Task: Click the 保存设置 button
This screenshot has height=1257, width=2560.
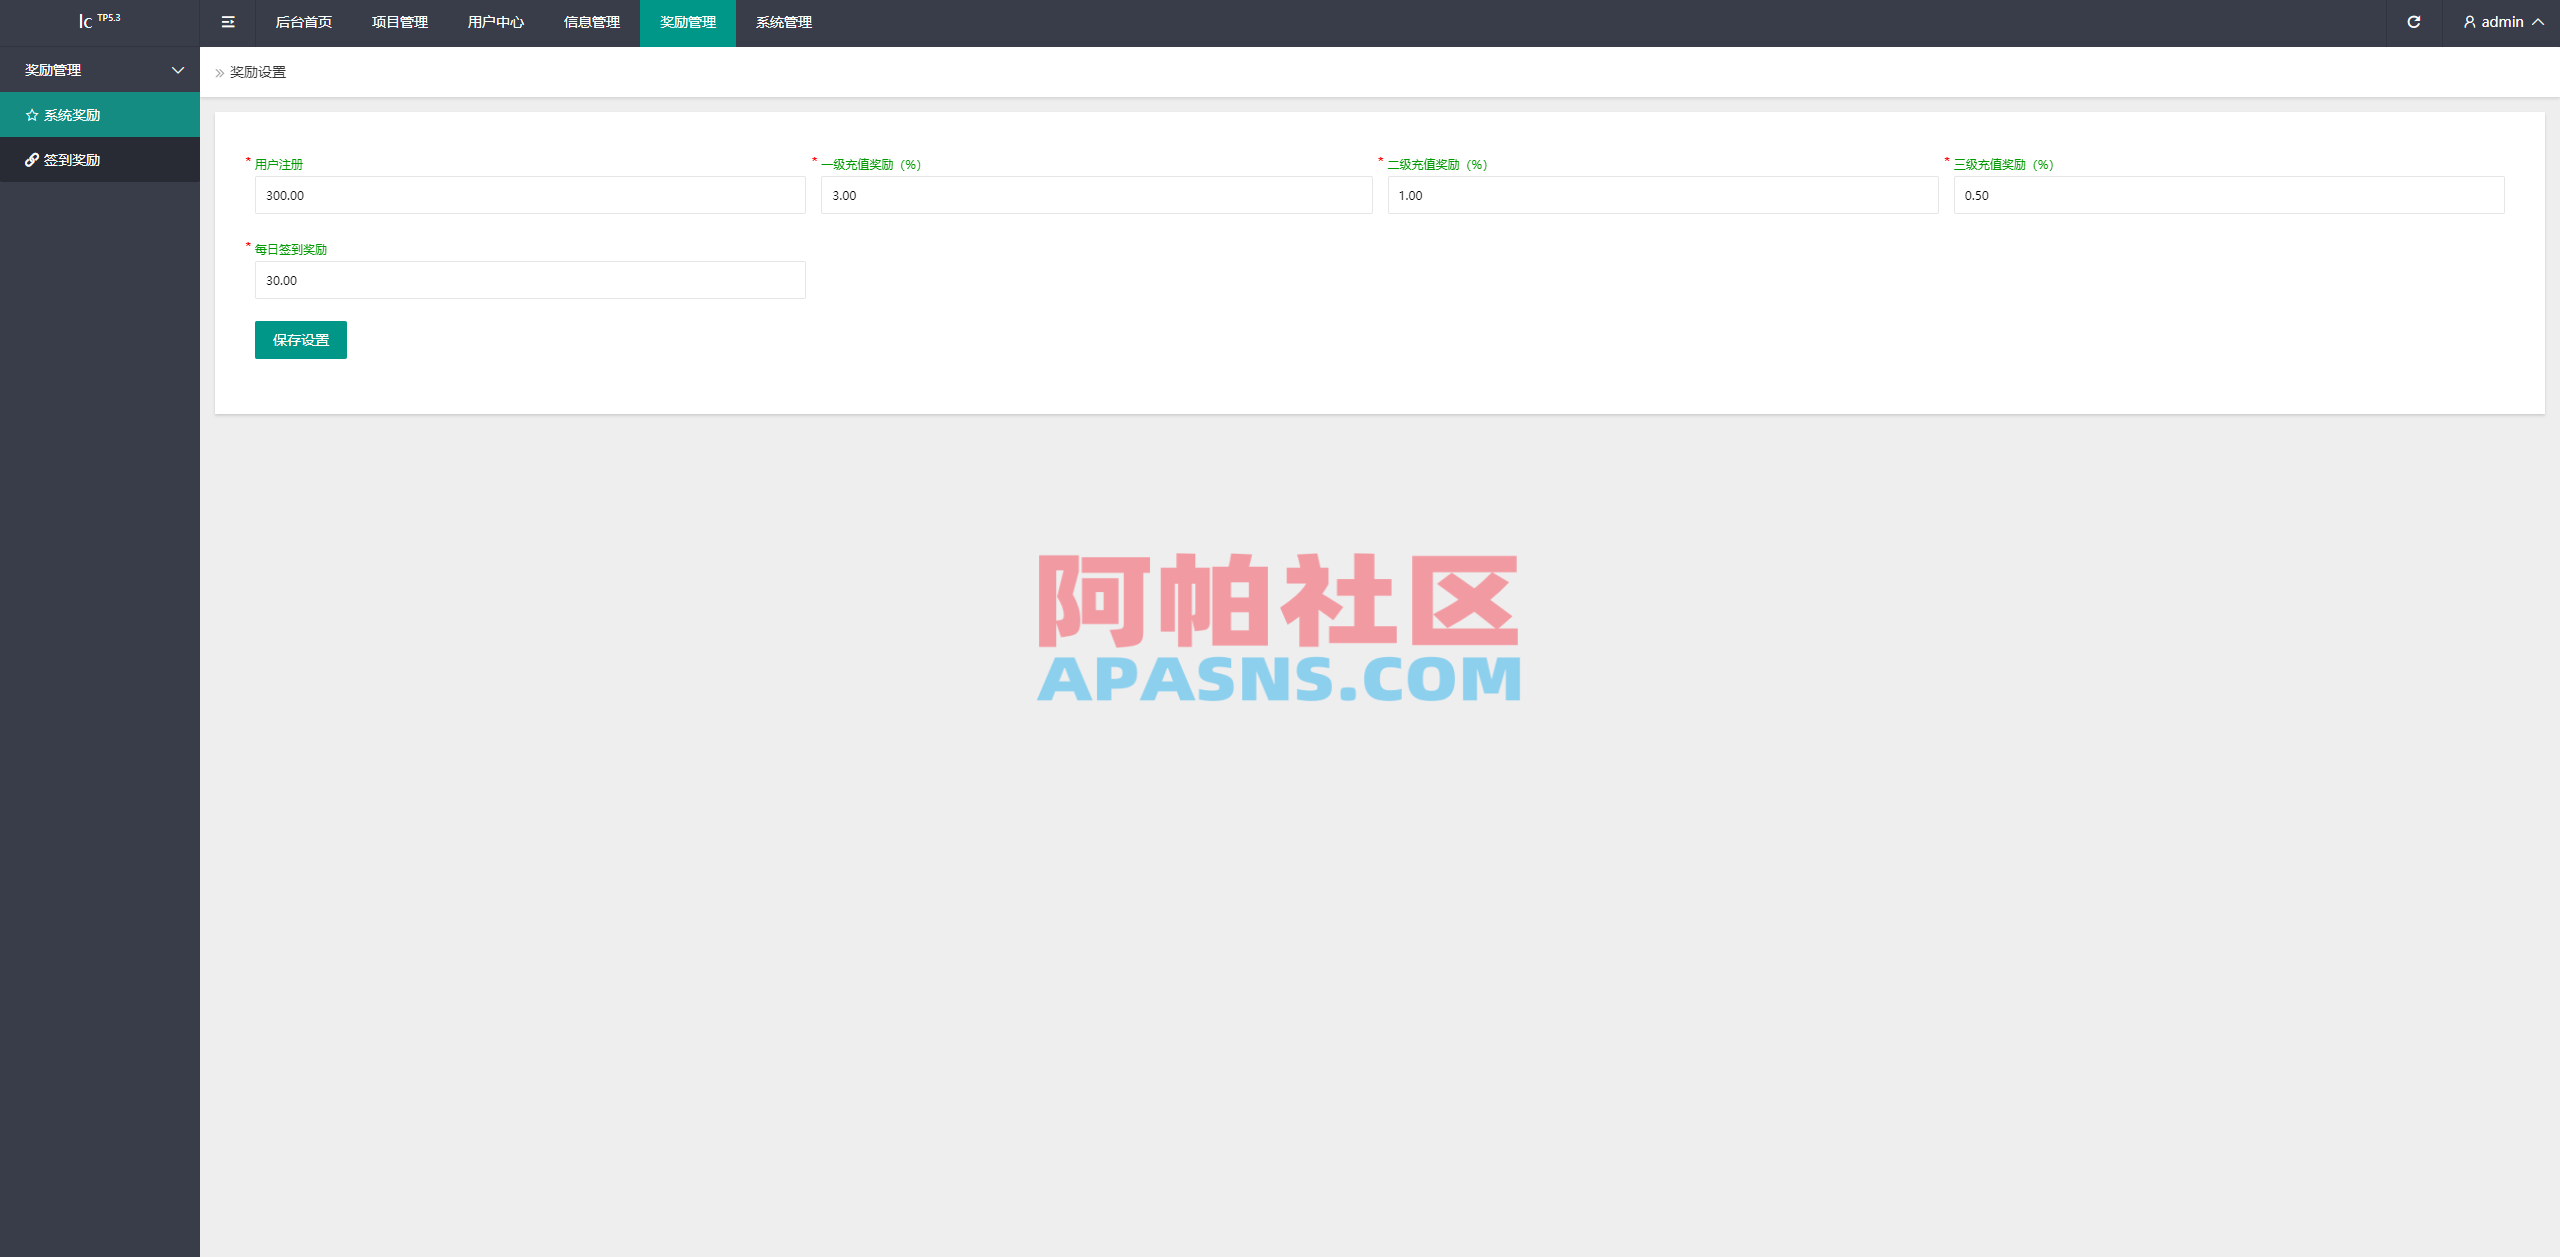Action: click(x=300, y=340)
